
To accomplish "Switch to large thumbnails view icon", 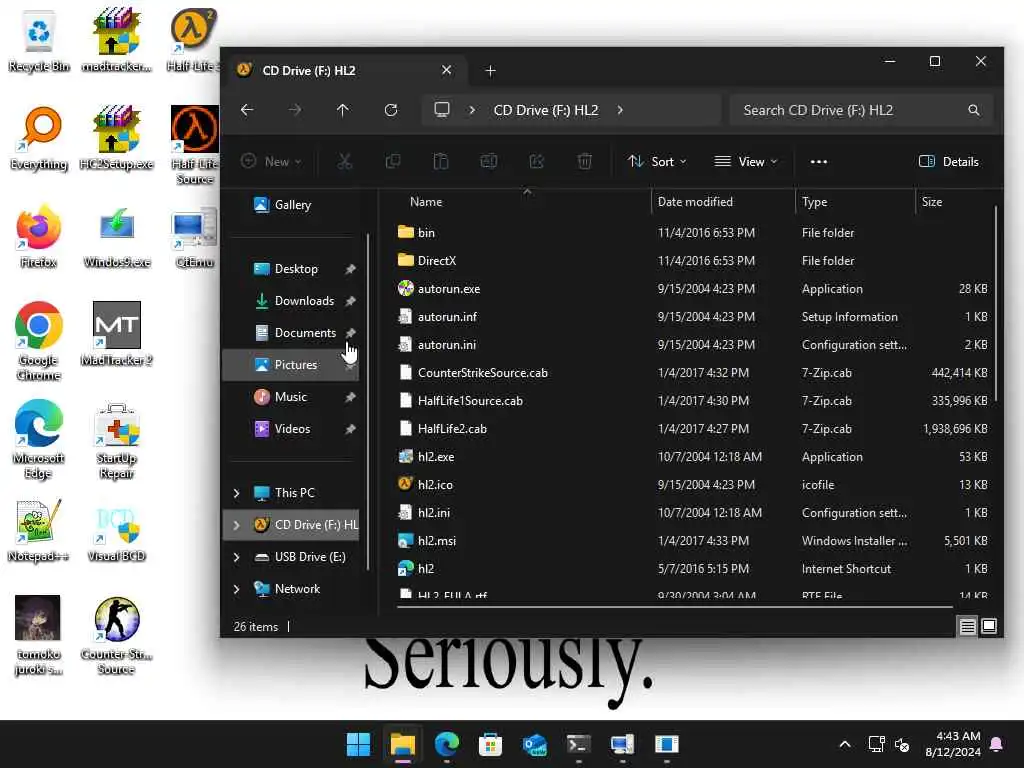I will point(989,626).
